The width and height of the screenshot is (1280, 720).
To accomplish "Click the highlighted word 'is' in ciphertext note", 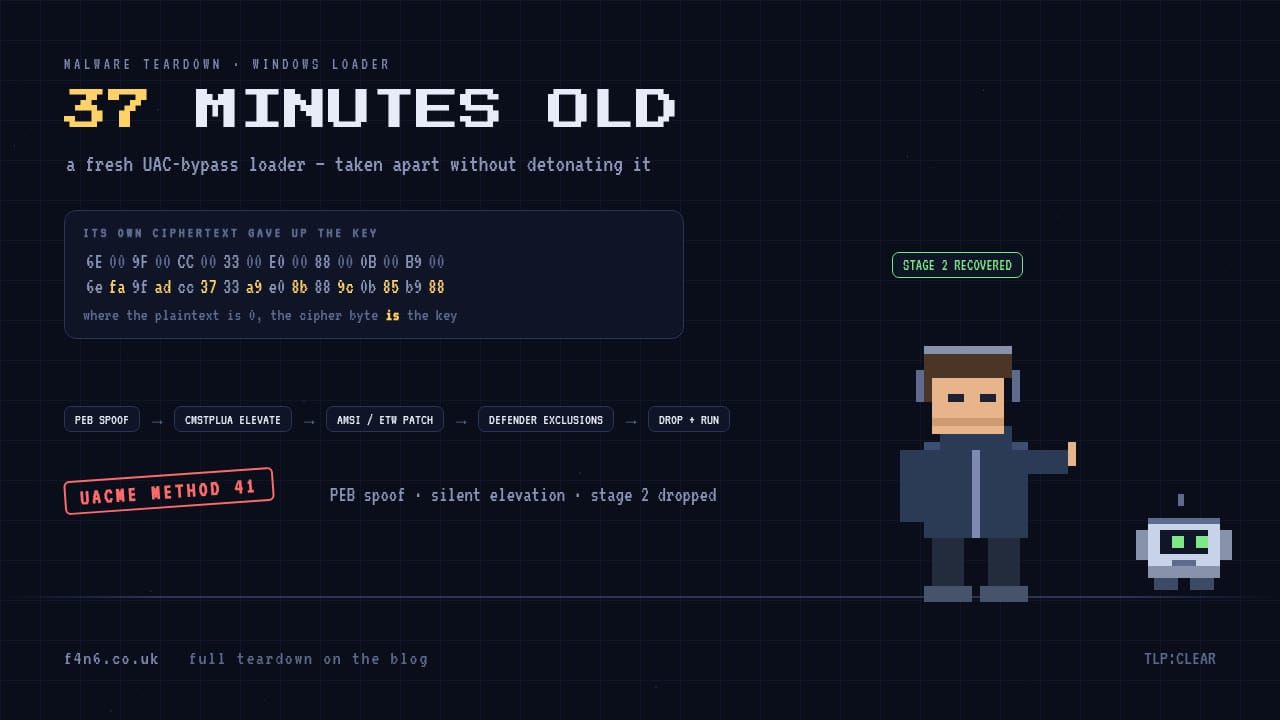I will (x=393, y=315).
